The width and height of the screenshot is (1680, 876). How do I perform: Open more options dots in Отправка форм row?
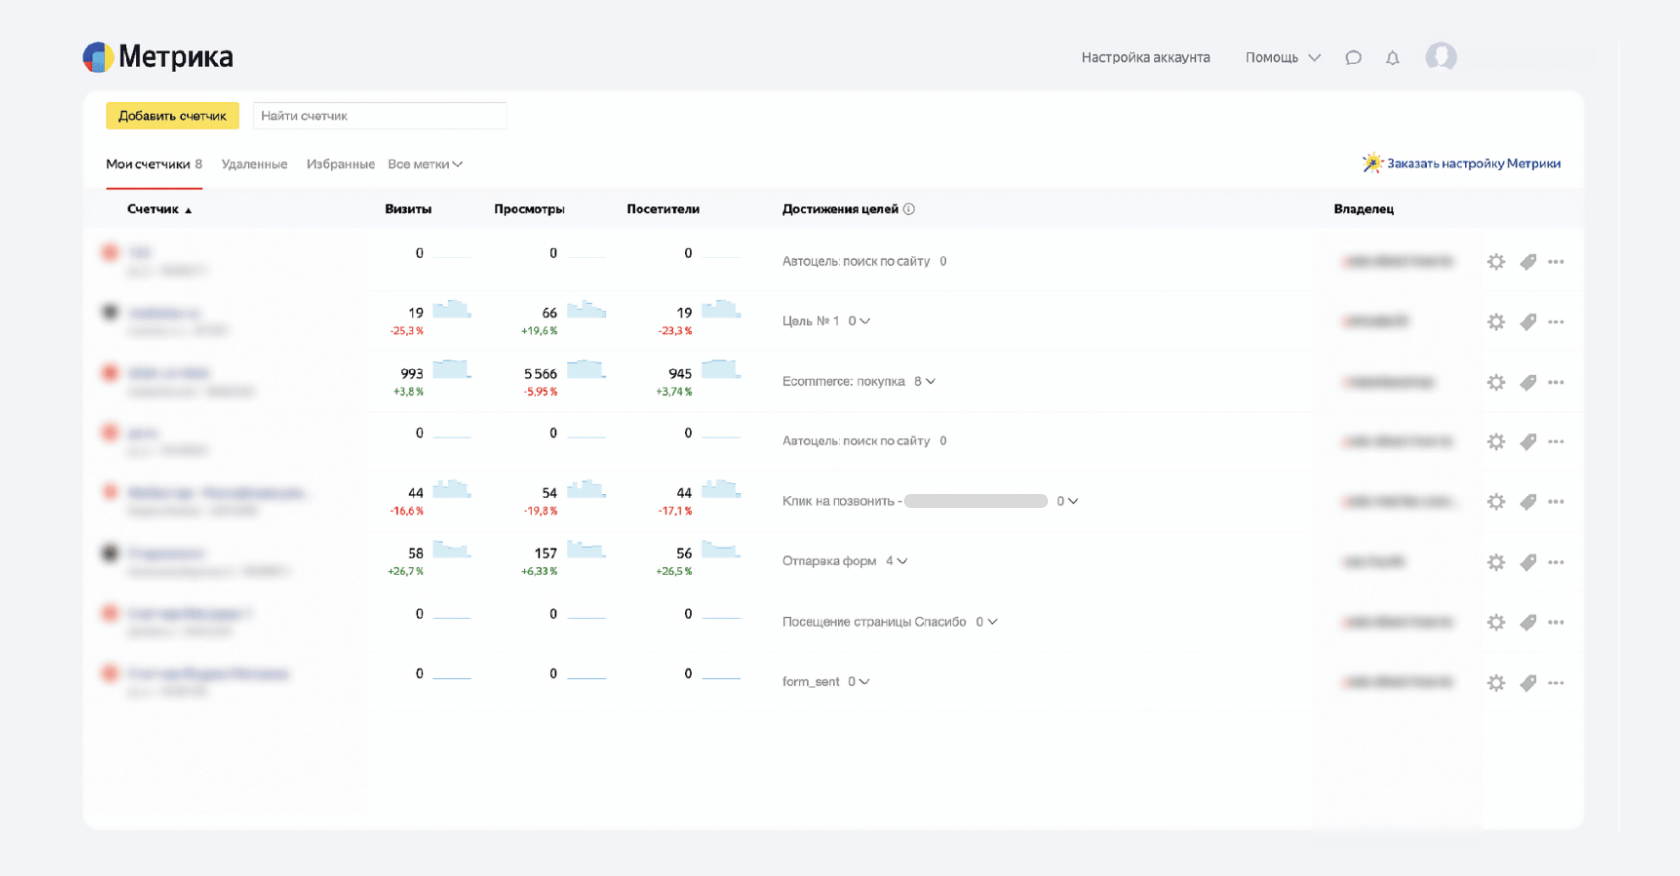click(1556, 562)
